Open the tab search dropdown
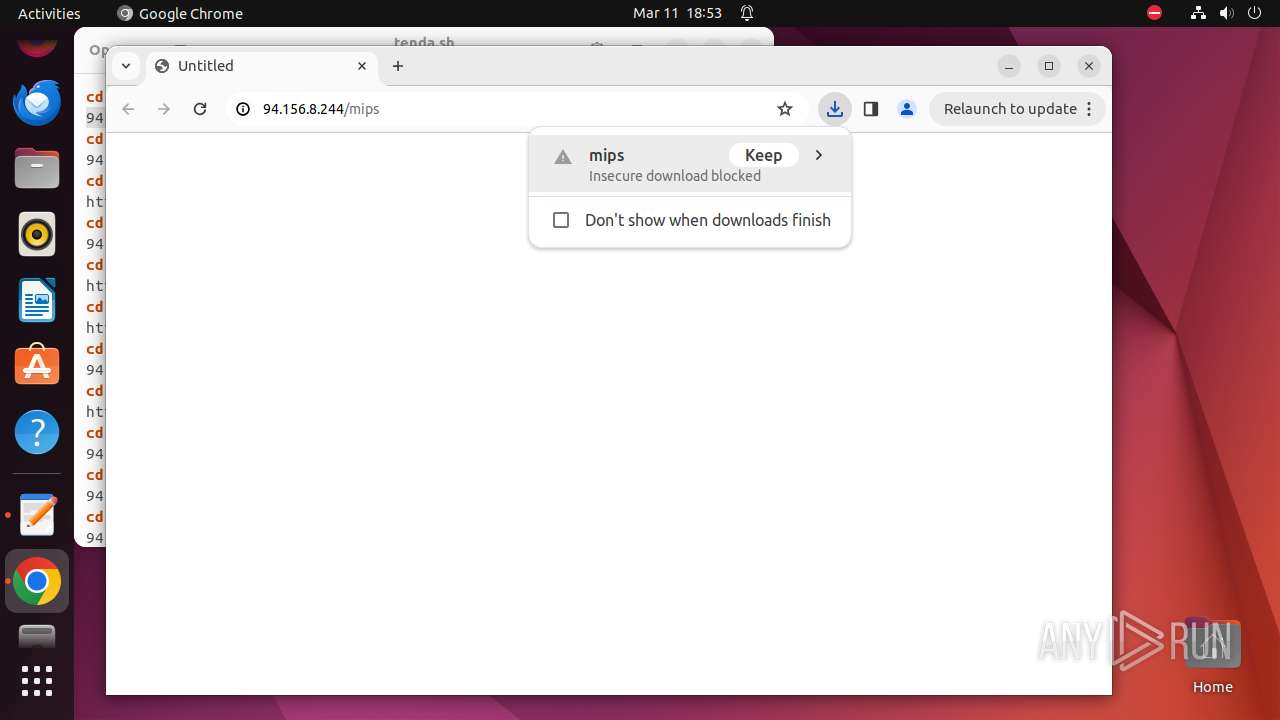Screen dimensions: 1280x720 coord(125,66)
